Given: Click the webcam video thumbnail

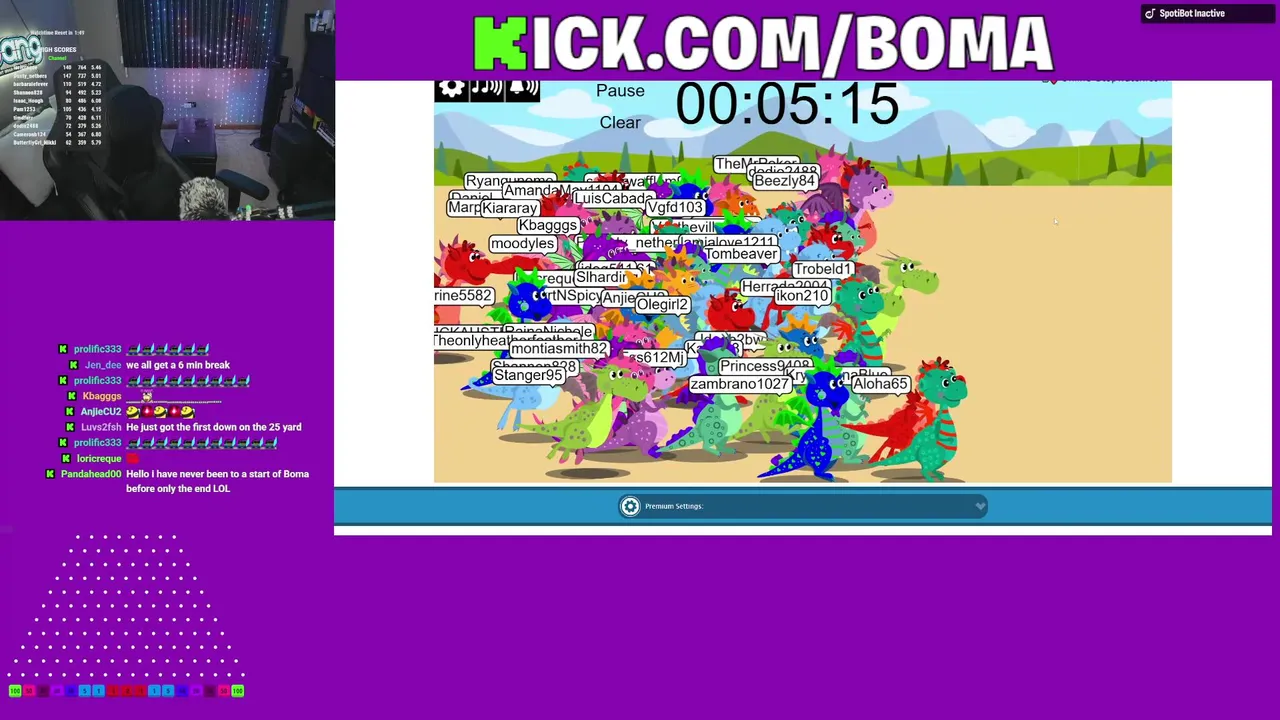Looking at the screenshot, I should 167,110.
